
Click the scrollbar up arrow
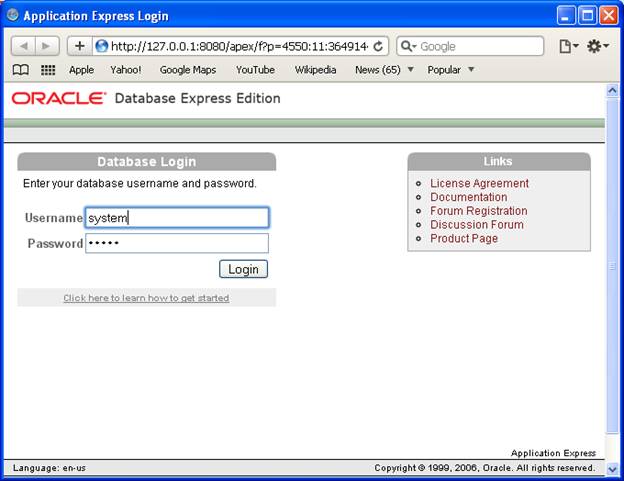pyautogui.click(x=612, y=90)
